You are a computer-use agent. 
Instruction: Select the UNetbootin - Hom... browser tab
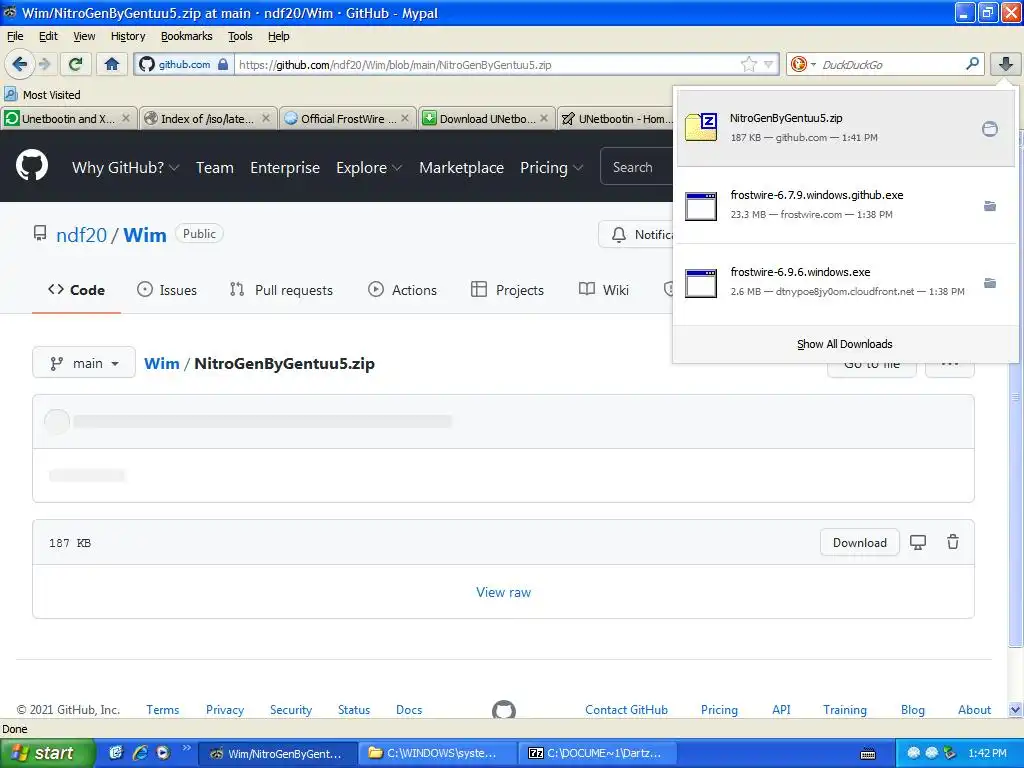614,118
